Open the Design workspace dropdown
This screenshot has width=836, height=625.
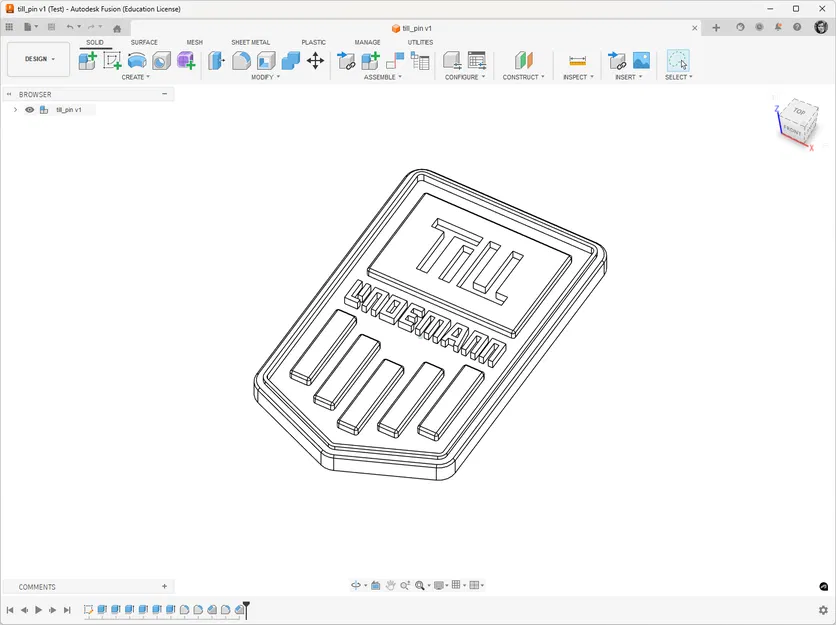coord(38,58)
